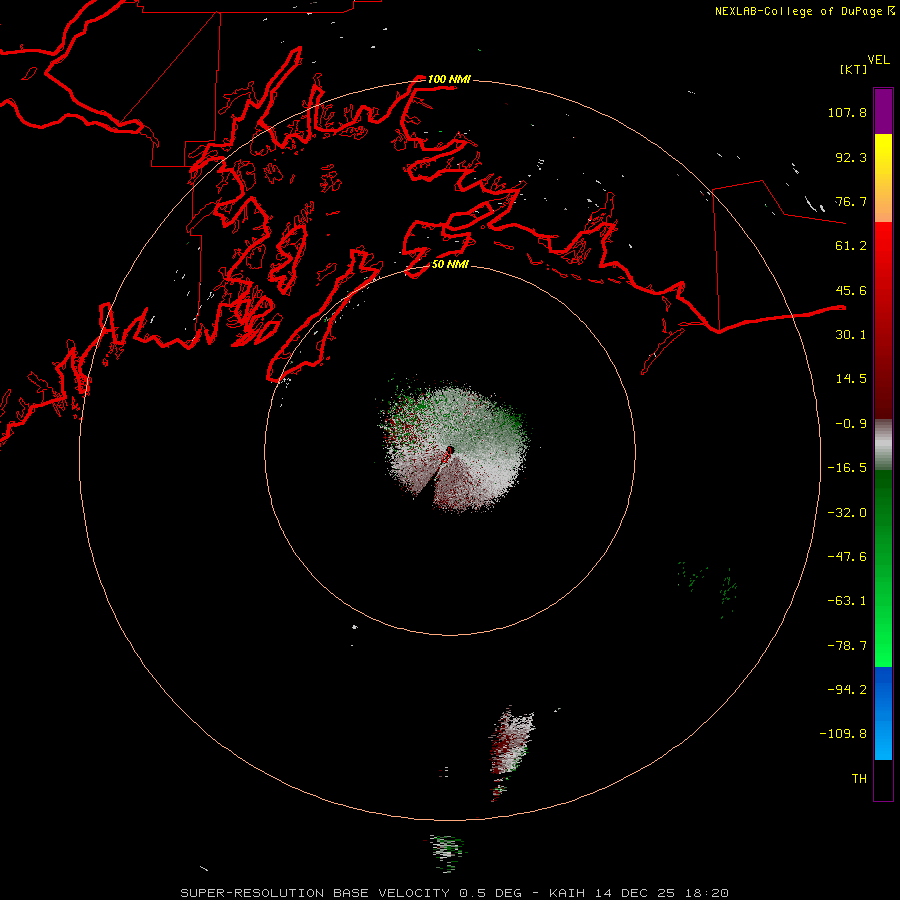
Task: Click the -109.8 velocity scale value
Action: pos(843,734)
